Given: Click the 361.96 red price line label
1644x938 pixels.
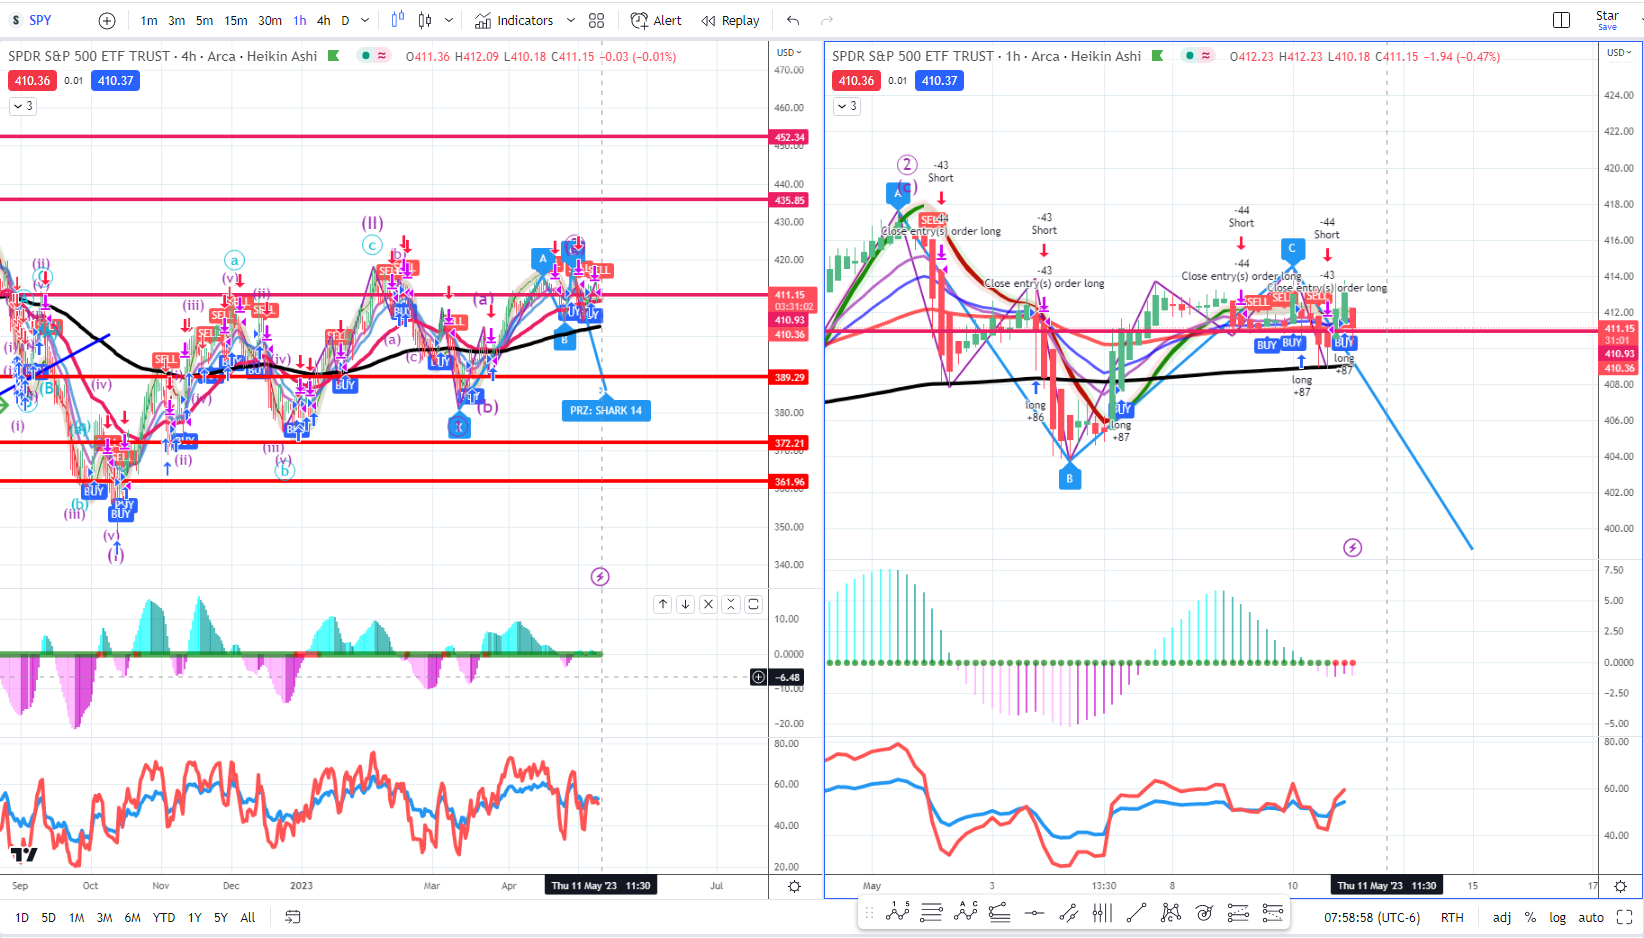Looking at the screenshot, I should 789,482.
